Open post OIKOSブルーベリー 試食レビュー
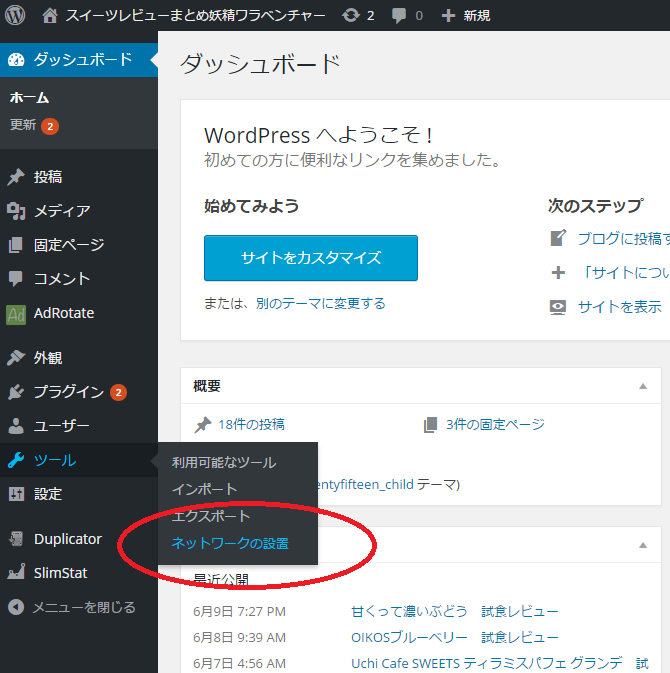 (x=455, y=637)
